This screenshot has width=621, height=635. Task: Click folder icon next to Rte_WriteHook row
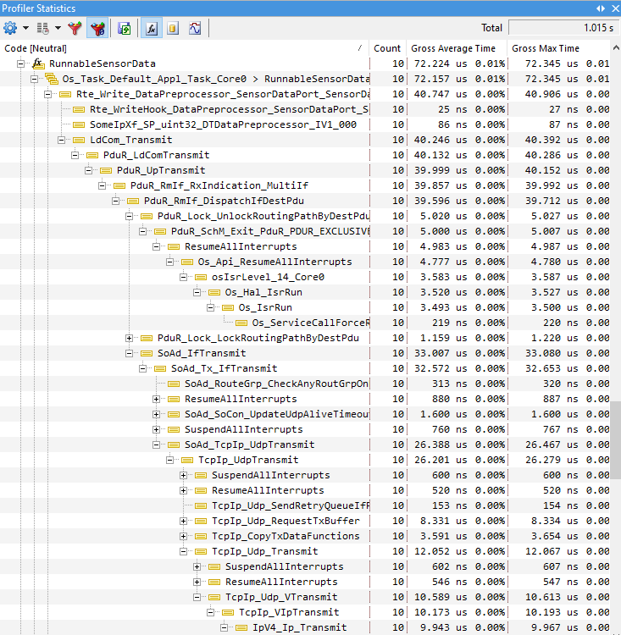(x=79, y=109)
